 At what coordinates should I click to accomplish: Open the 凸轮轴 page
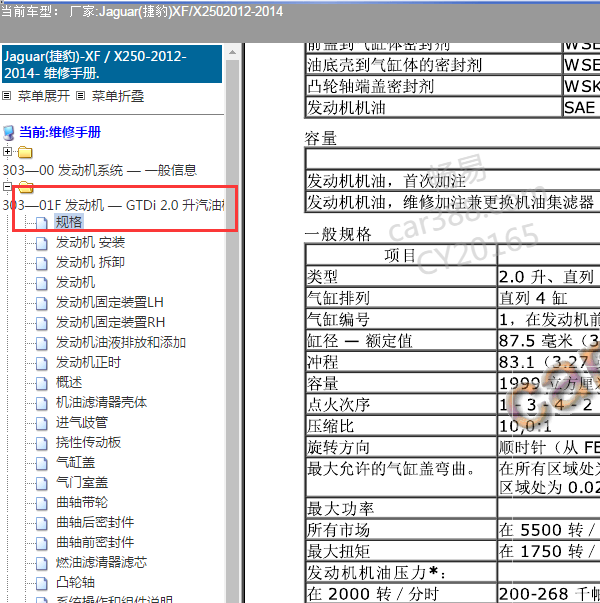click(x=75, y=582)
